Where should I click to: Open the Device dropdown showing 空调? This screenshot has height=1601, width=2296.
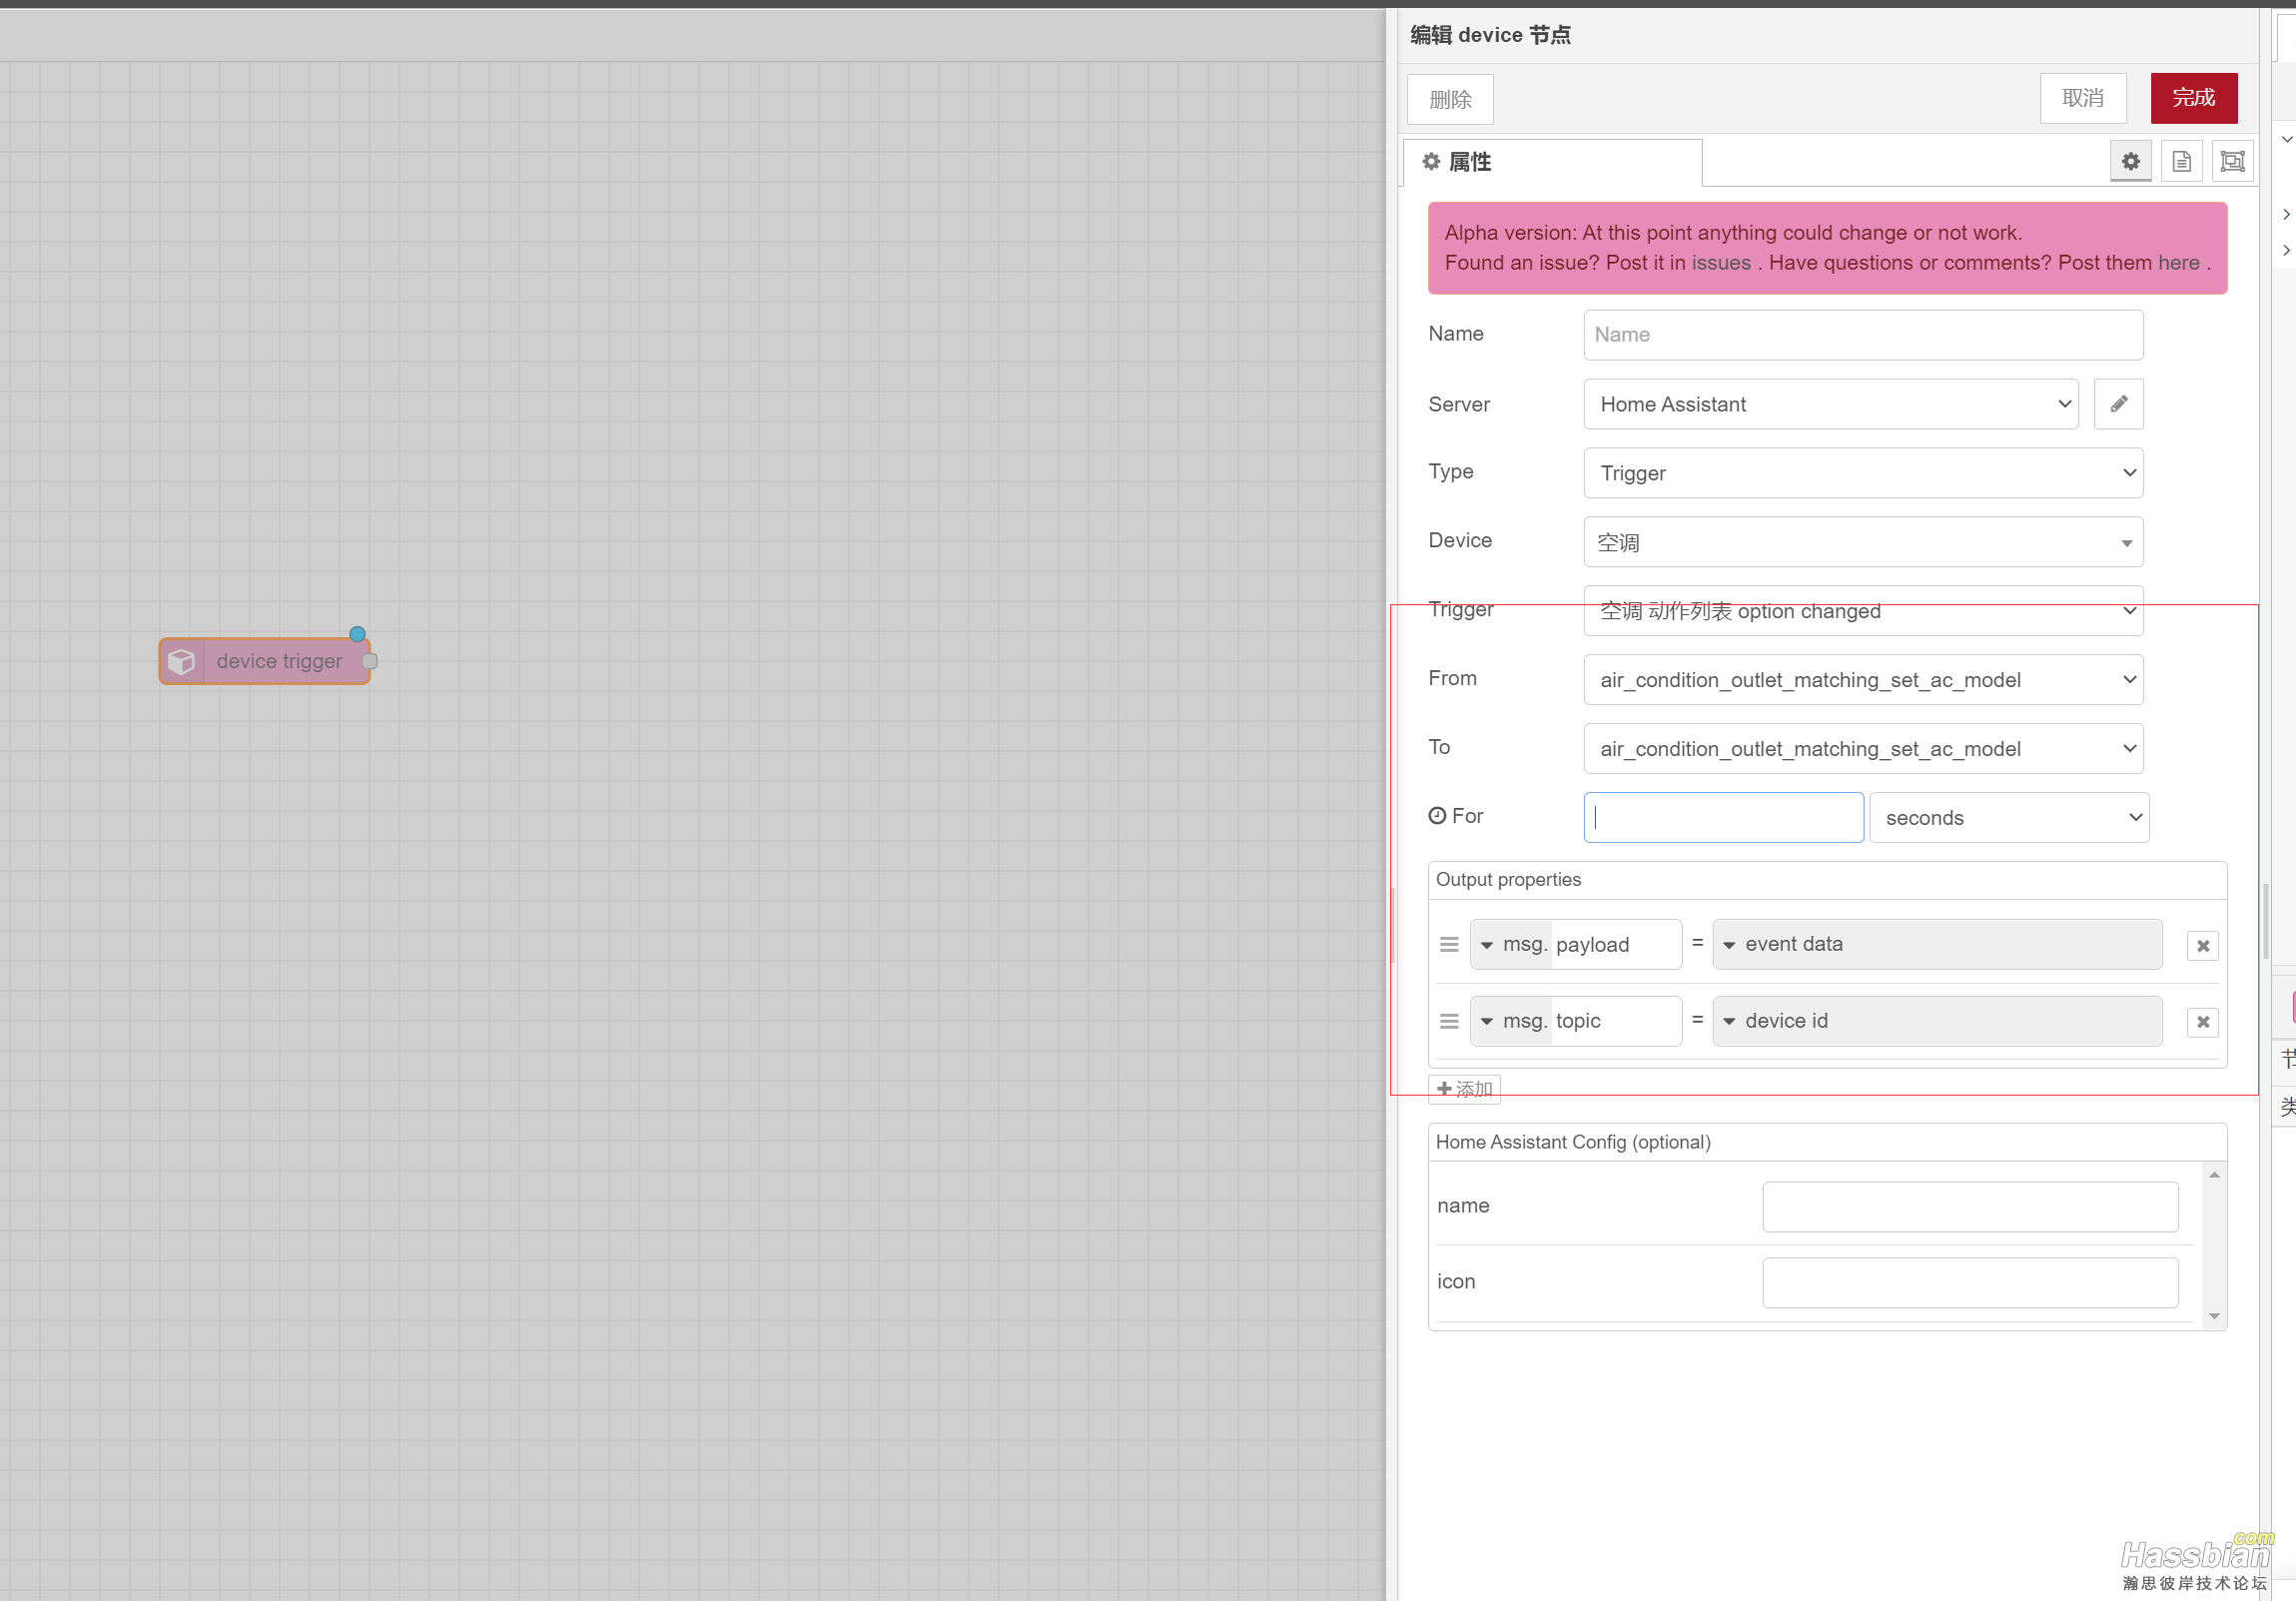click(1863, 542)
